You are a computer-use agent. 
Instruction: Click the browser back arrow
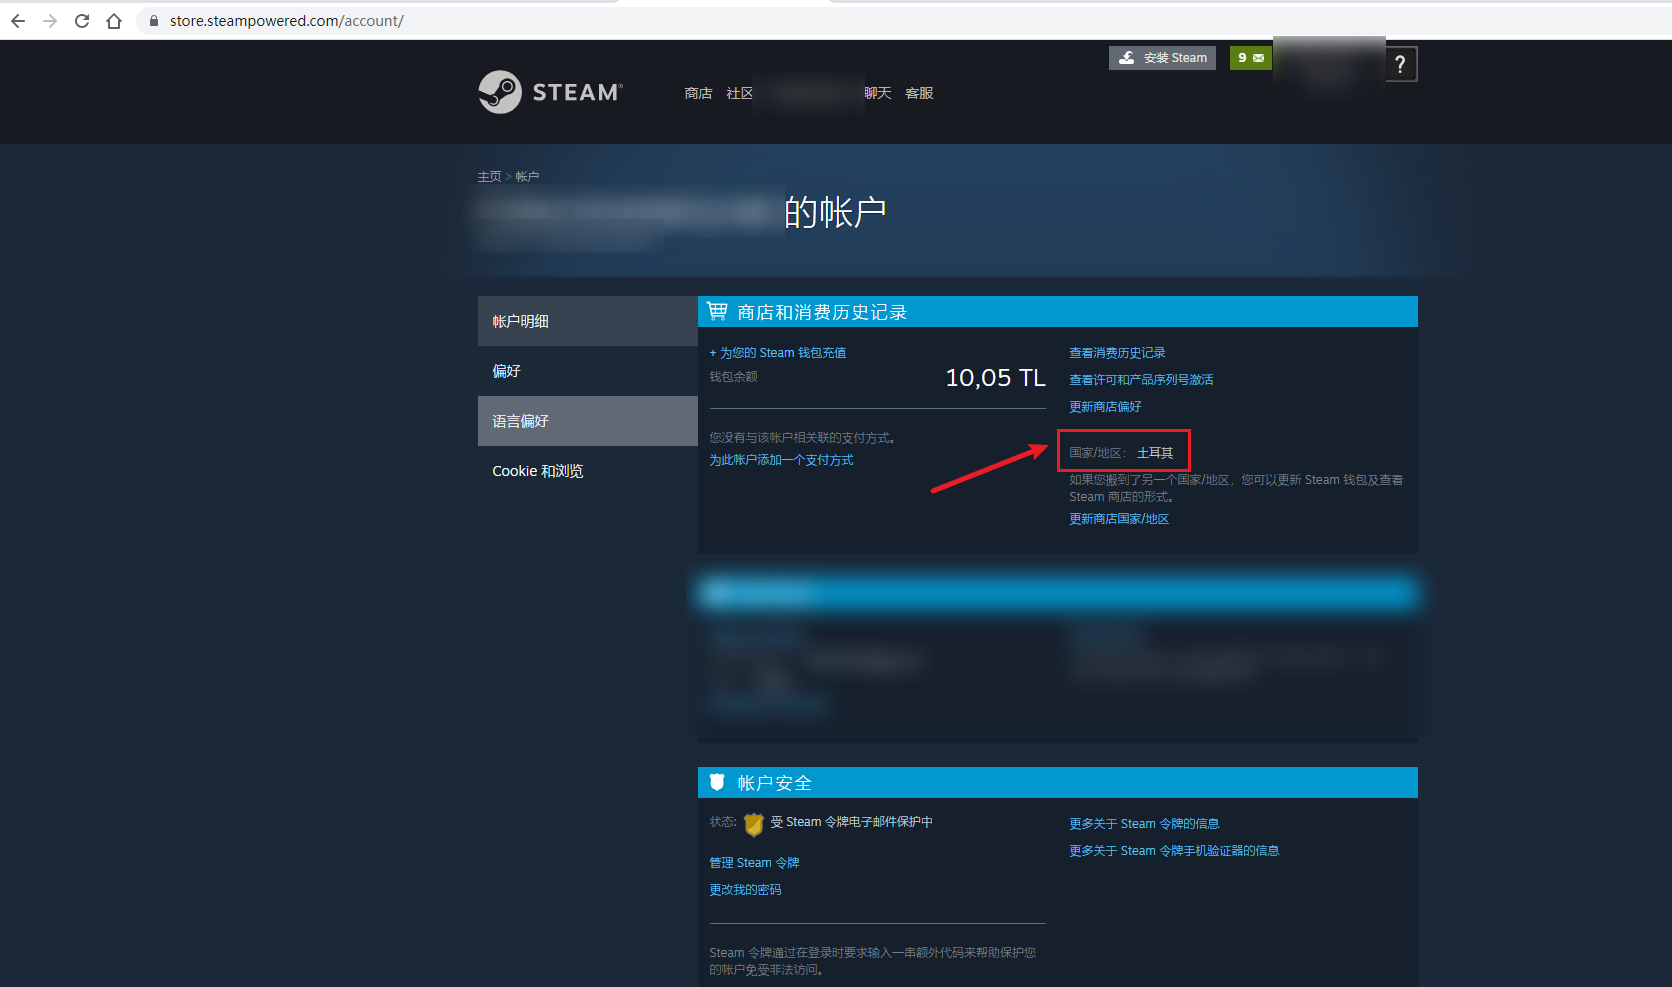(x=18, y=21)
